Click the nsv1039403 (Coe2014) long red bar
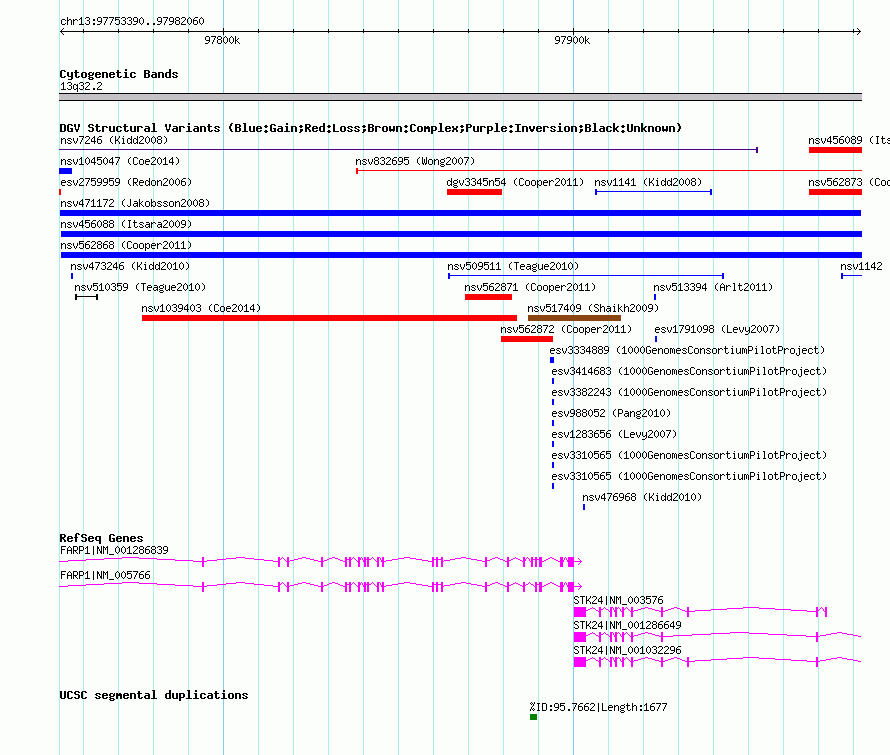The height and width of the screenshot is (755, 890). point(329,318)
